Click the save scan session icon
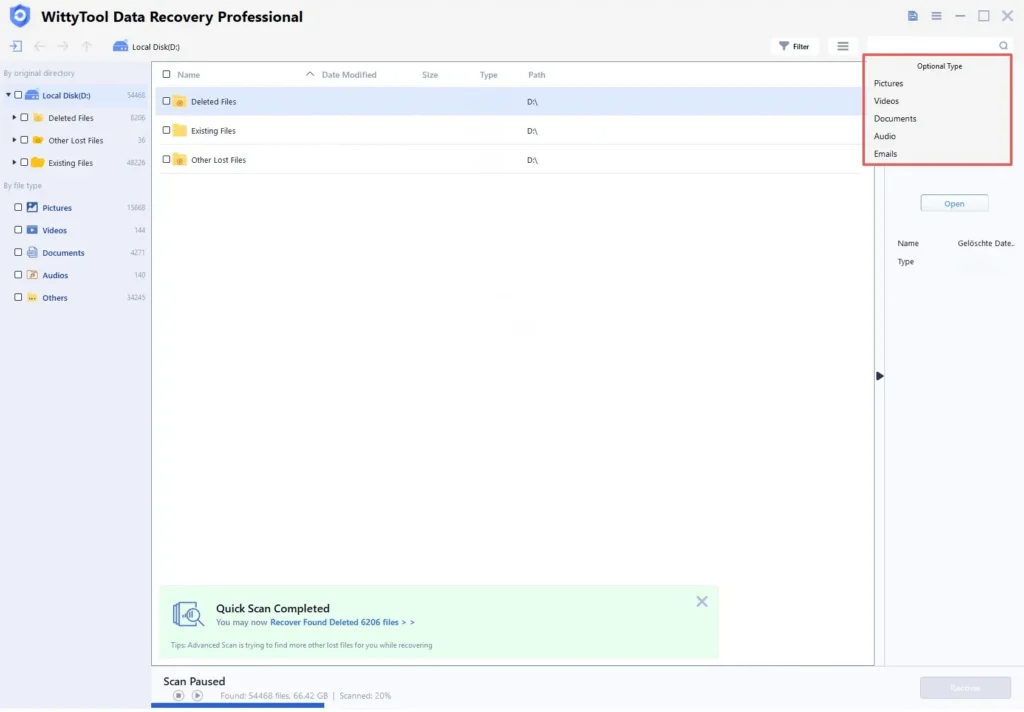 coord(913,16)
